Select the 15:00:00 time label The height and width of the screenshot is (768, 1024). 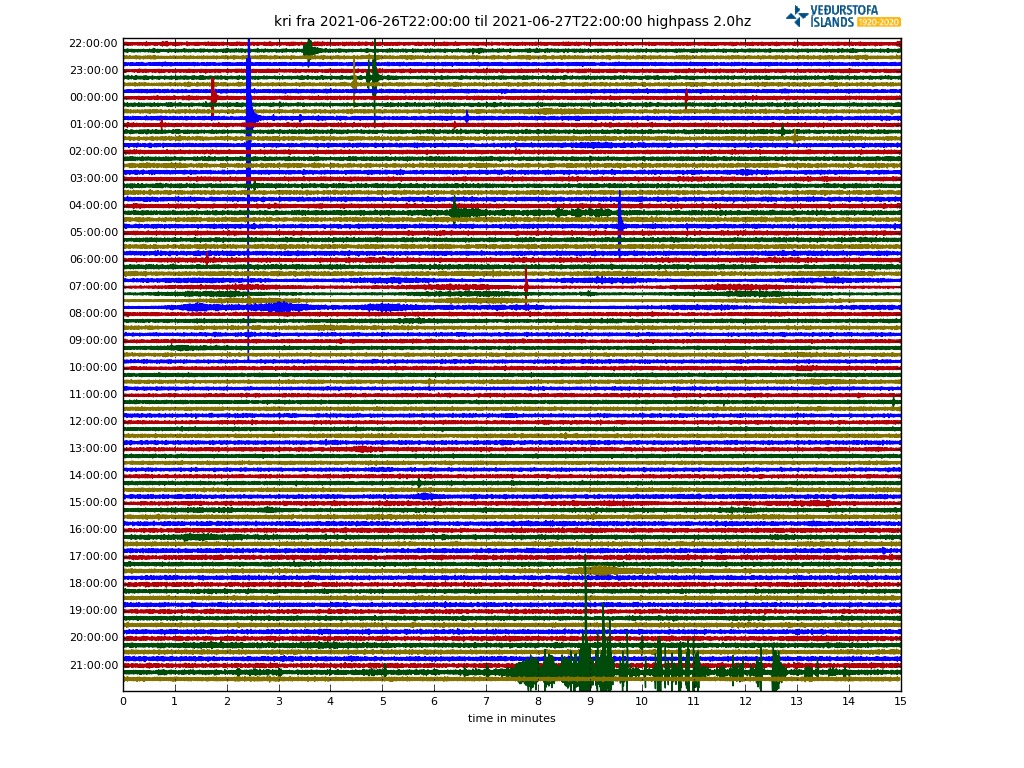(x=93, y=502)
